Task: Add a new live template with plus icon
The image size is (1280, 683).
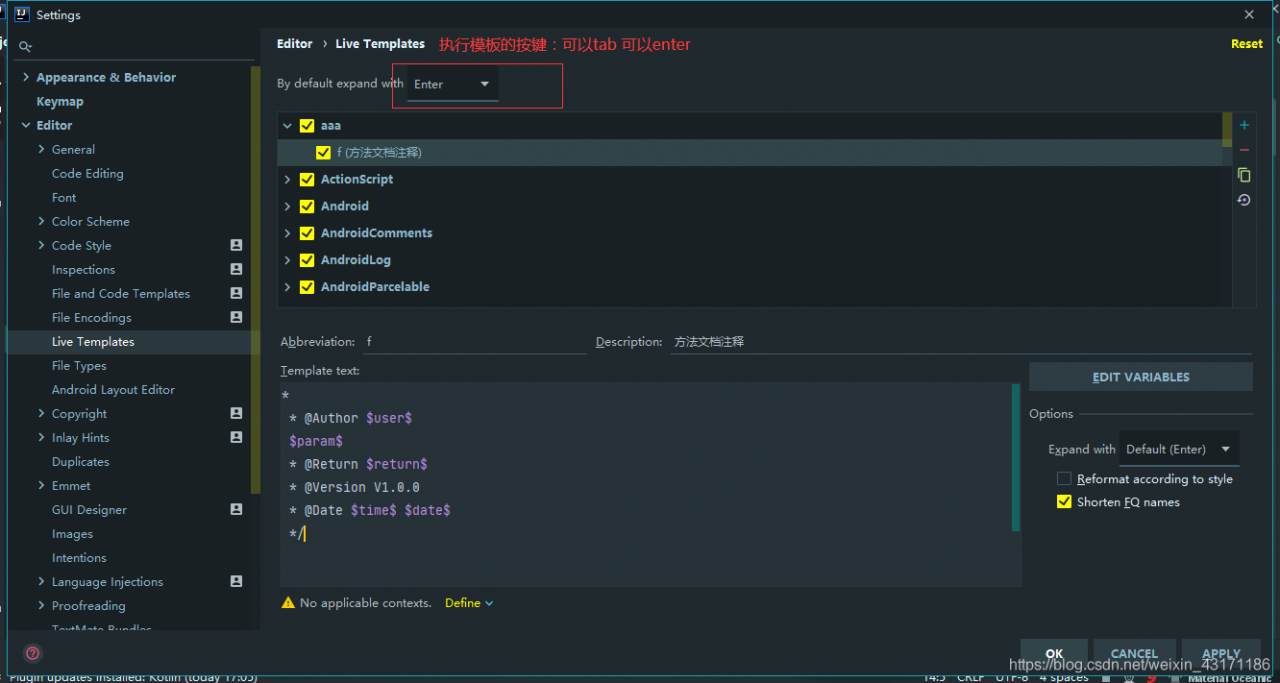Action: [1244, 125]
